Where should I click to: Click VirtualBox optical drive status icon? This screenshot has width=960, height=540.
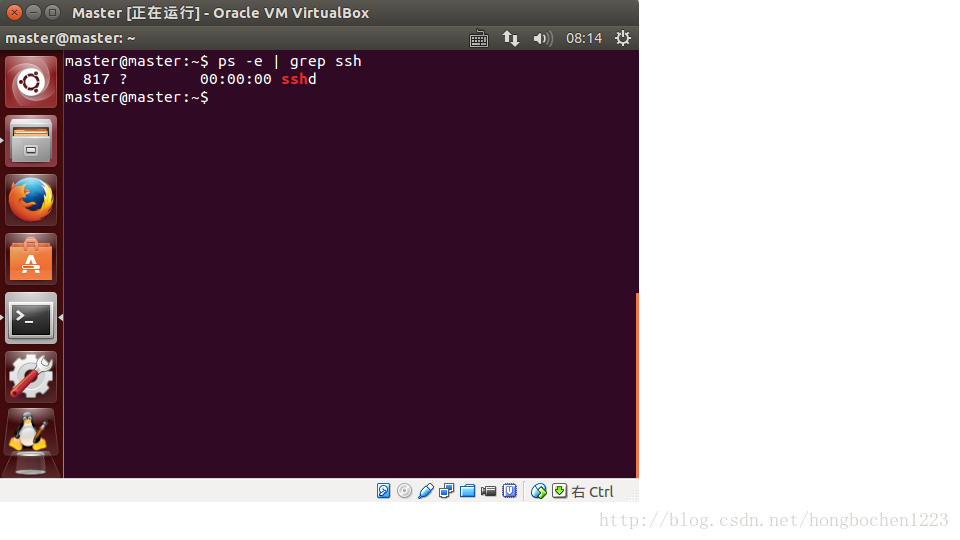click(405, 491)
